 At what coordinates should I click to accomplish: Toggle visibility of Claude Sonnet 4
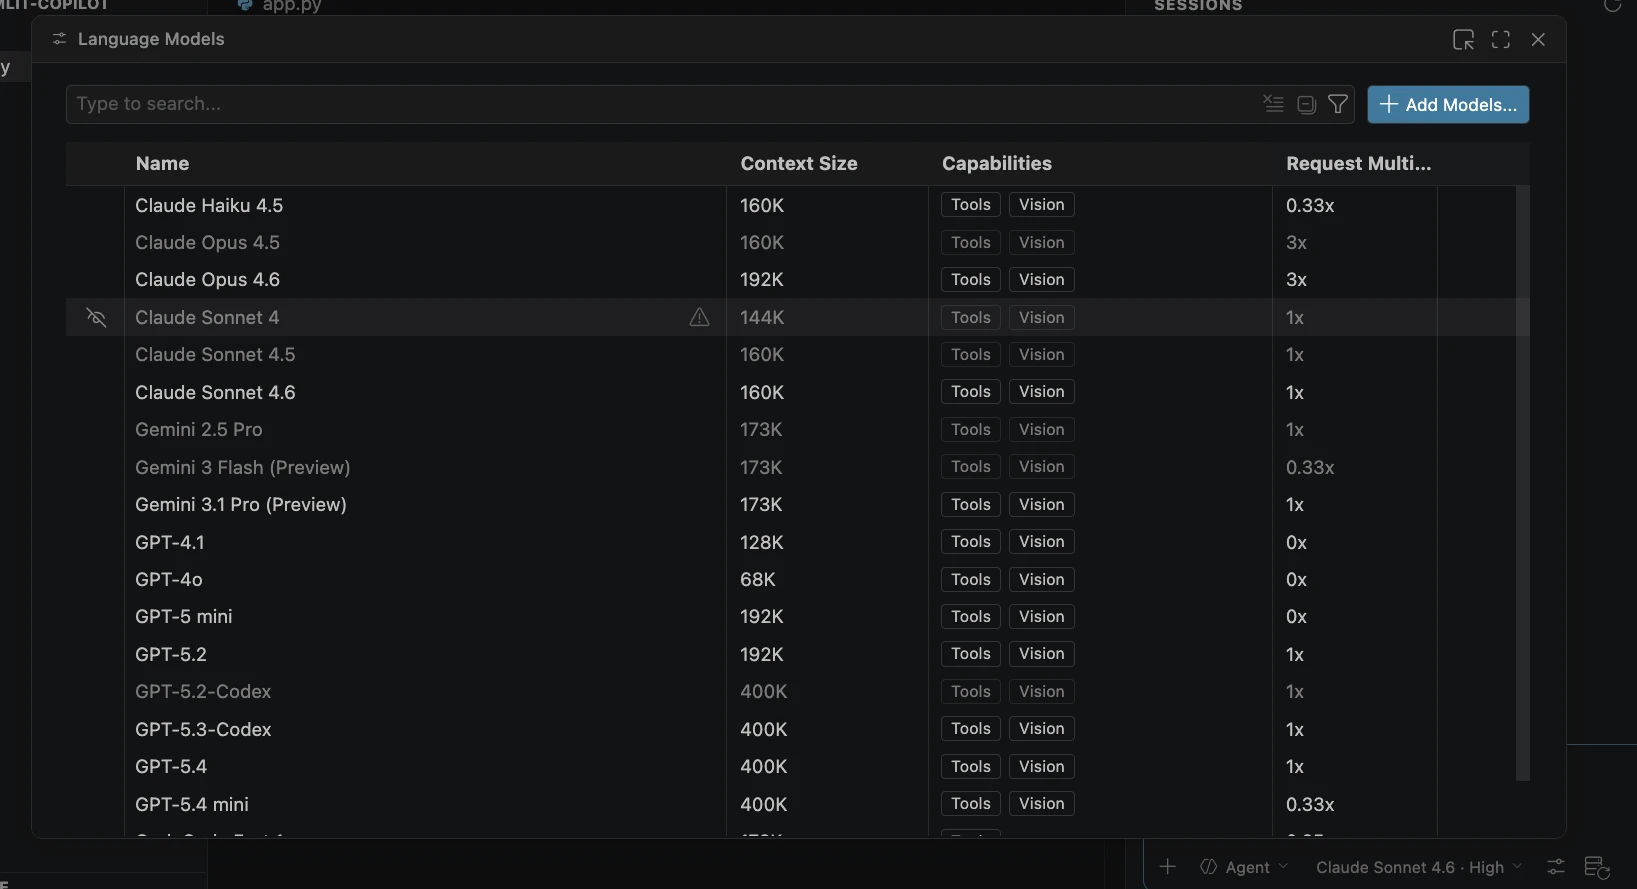[x=96, y=317]
